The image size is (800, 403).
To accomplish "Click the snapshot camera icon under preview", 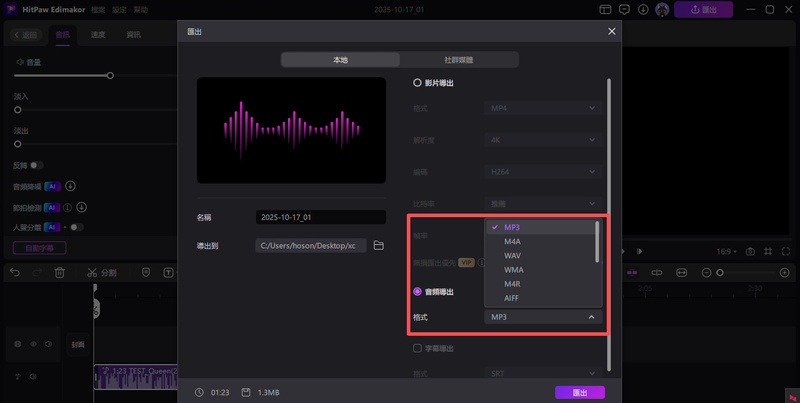I will click(x=749, y=251).
